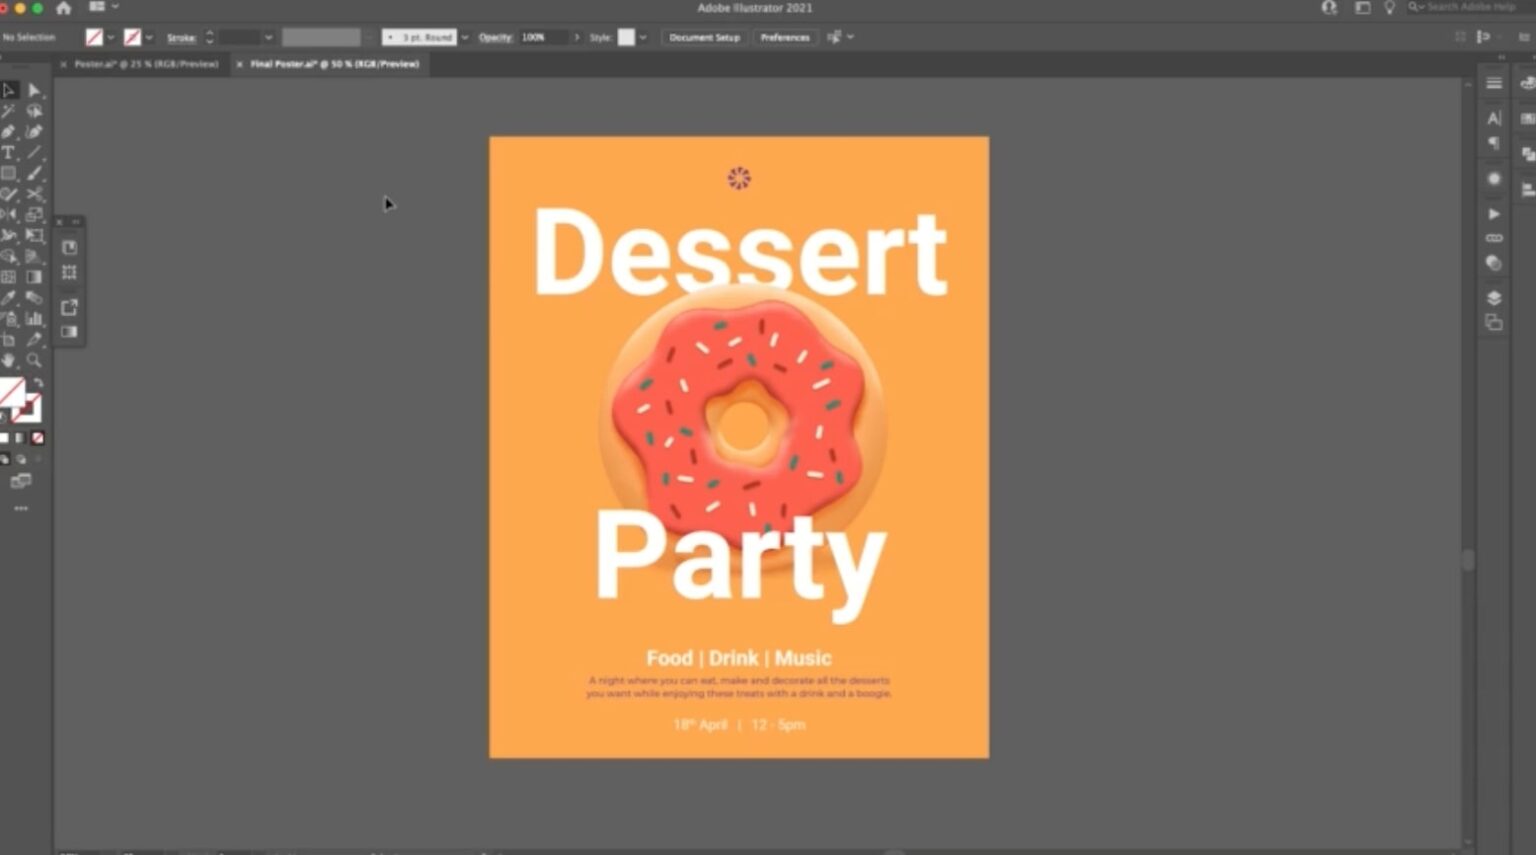Open the Character panel
The width and height of the screenshot is (1536, 855).
click(x=1494, y=117)
